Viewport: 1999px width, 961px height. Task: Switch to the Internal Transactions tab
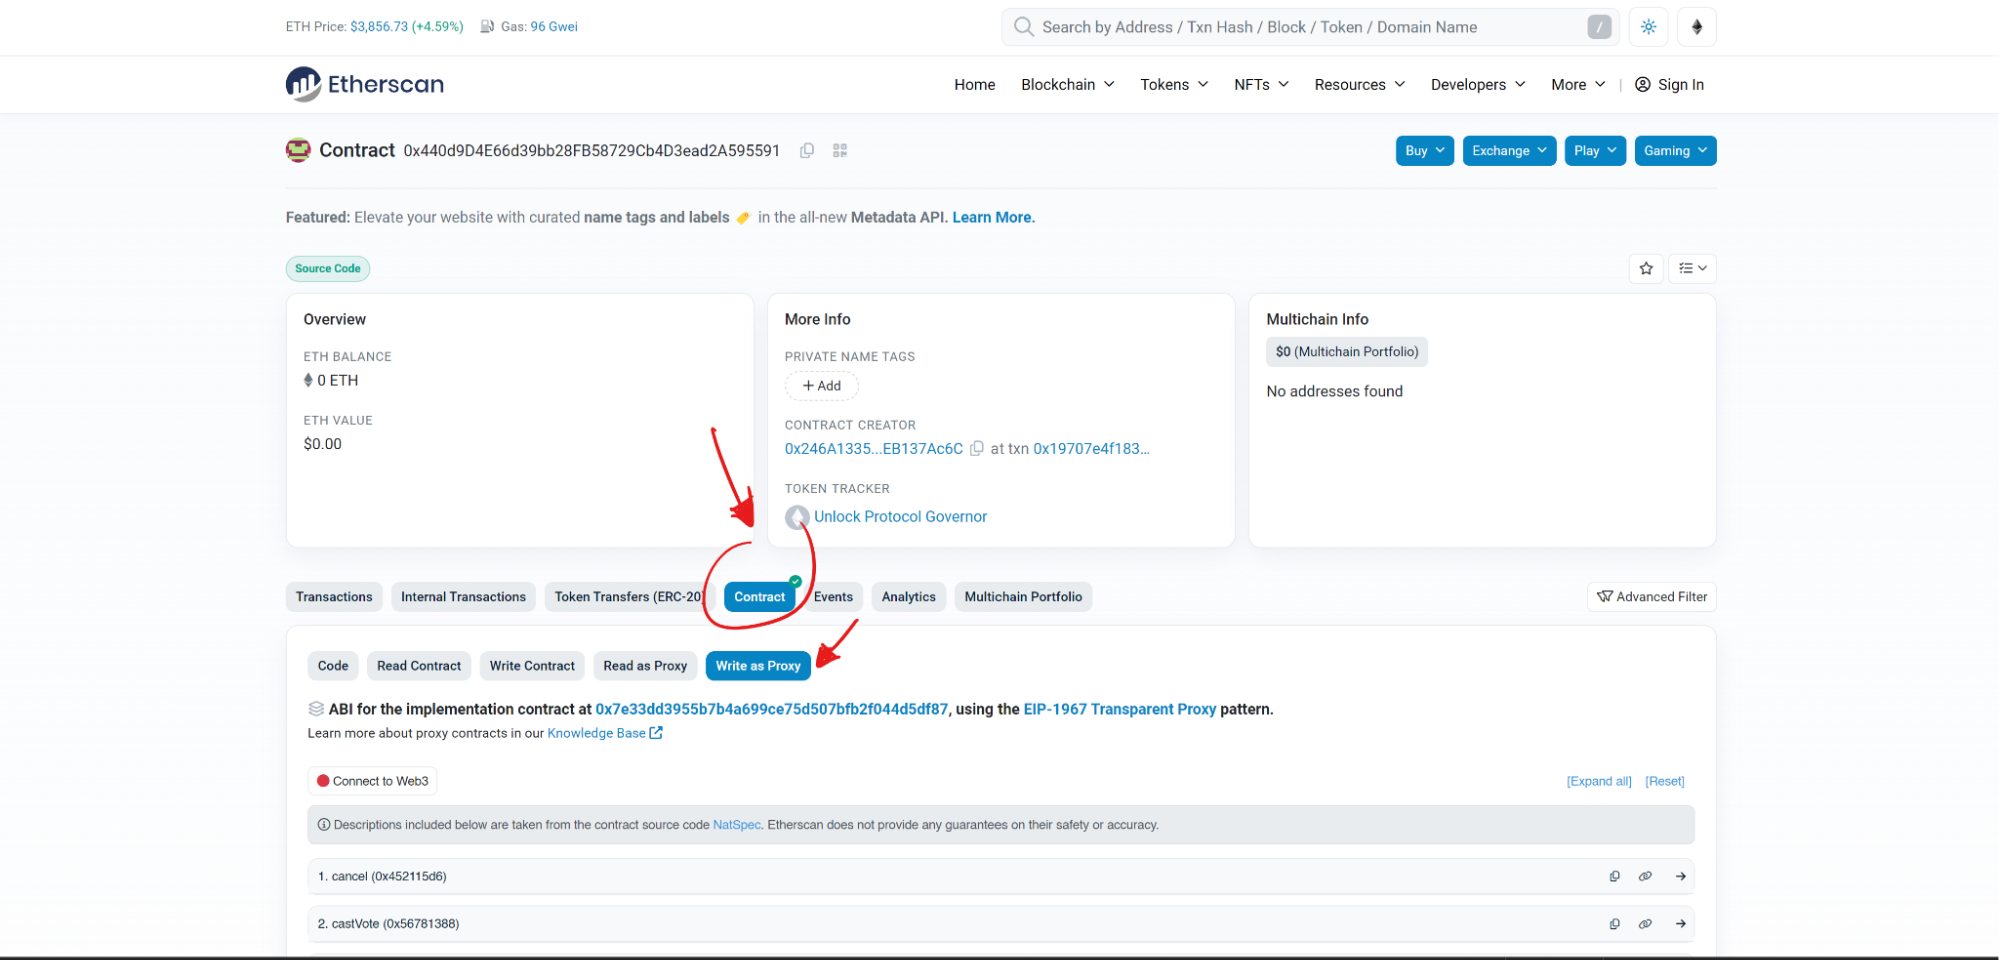[x=463, y=597]
